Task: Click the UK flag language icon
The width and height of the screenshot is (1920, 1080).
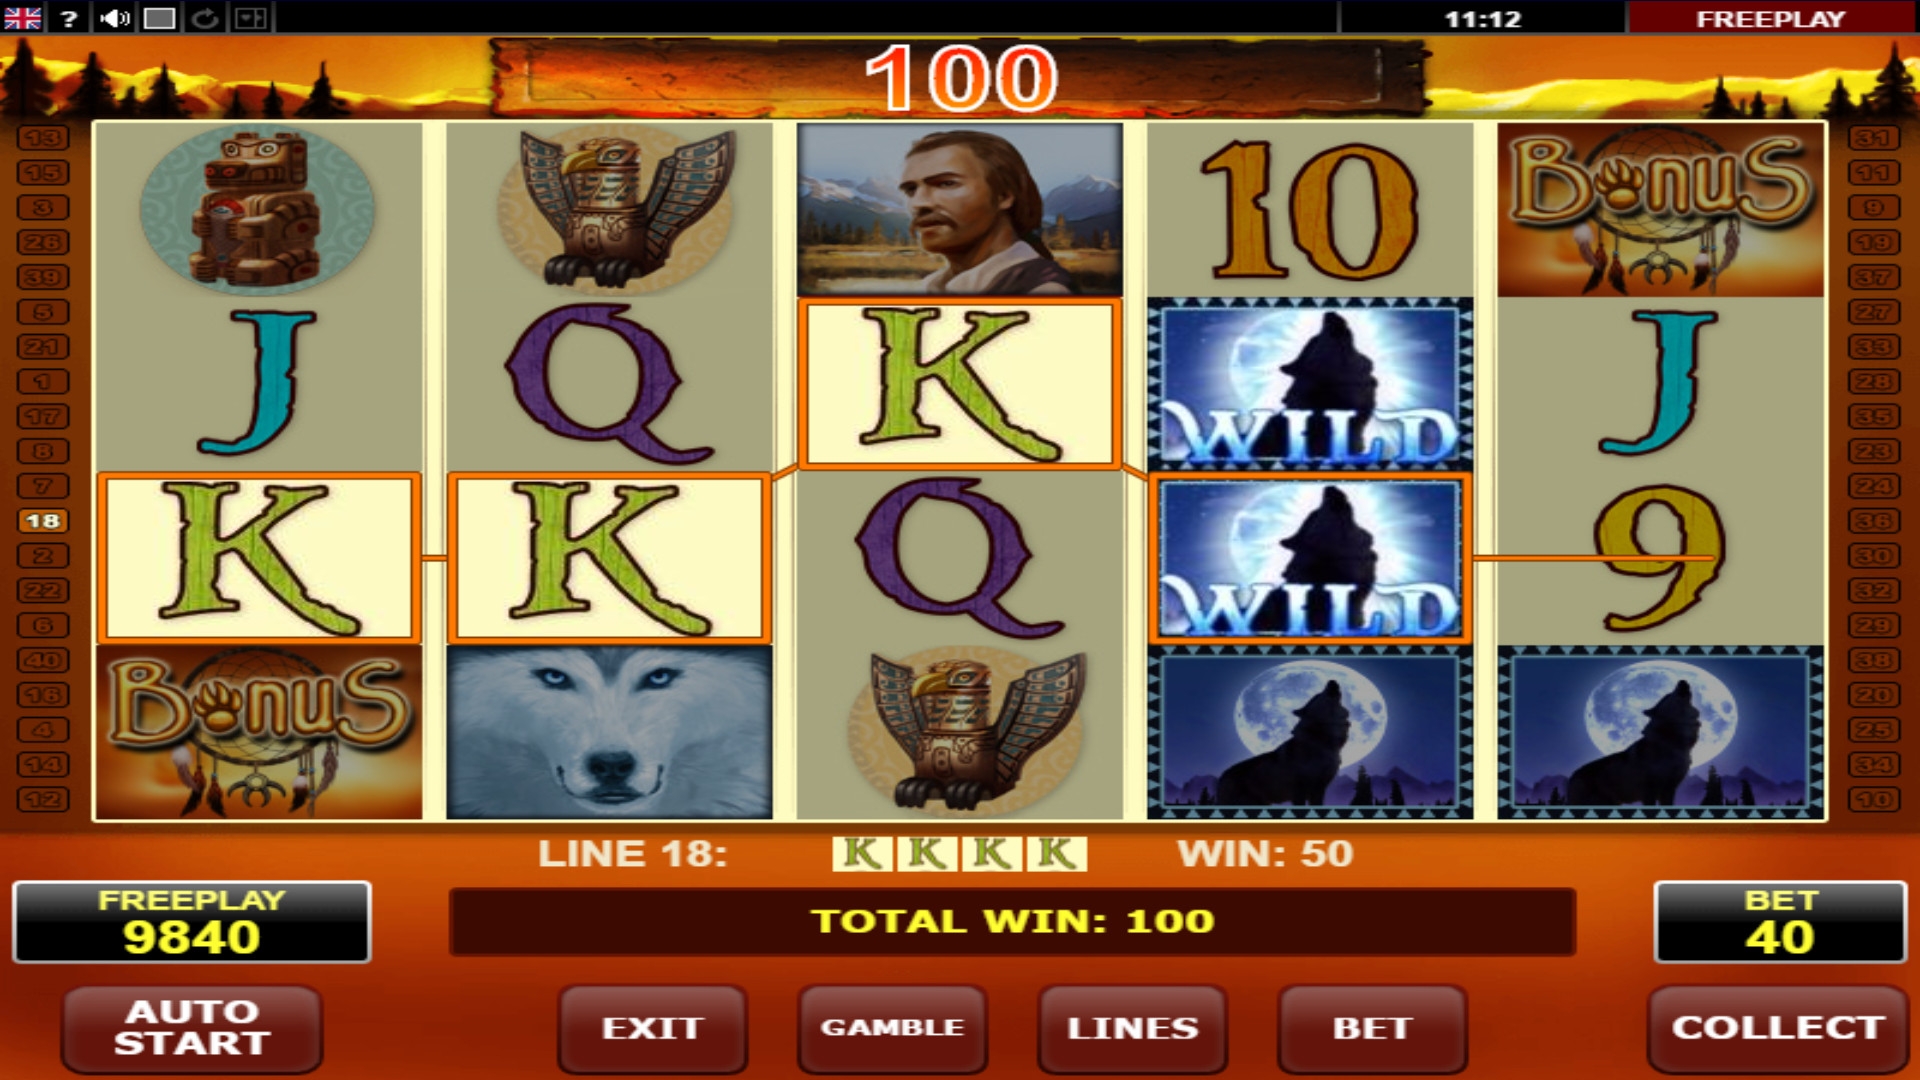Action: (22, 18)
